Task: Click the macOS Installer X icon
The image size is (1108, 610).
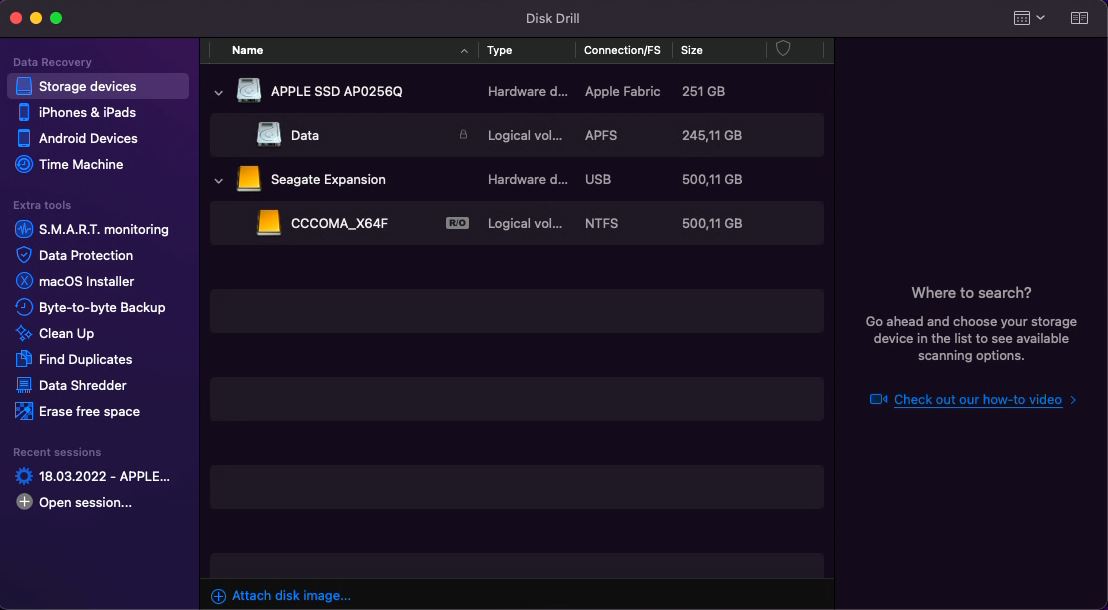Action: point(24,281)
